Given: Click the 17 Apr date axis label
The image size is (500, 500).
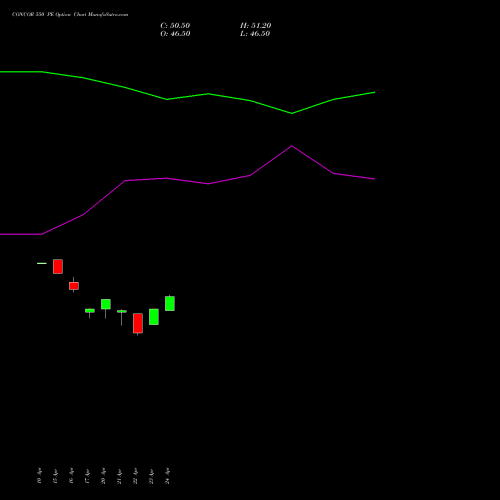Looking at the screenshot, I should pos(87,476).
